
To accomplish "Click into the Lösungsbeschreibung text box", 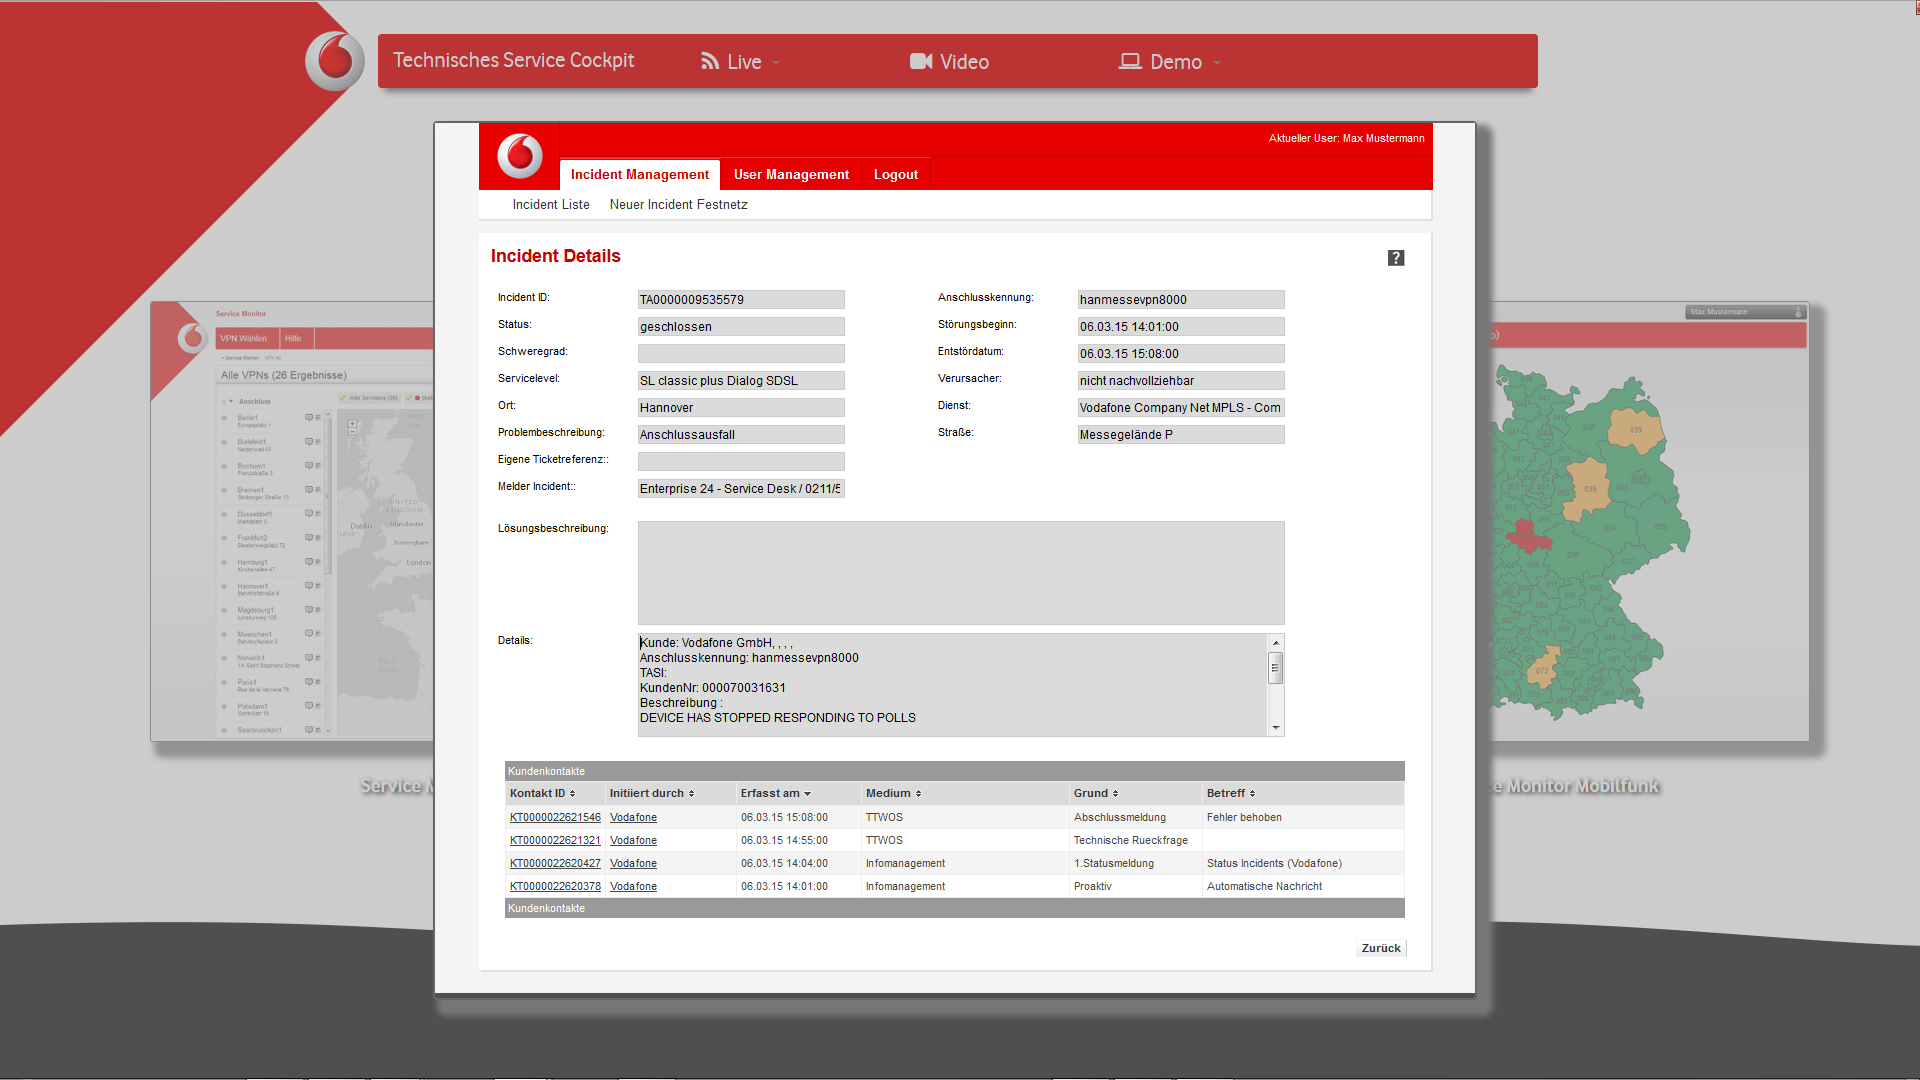I will click(960, 573).
